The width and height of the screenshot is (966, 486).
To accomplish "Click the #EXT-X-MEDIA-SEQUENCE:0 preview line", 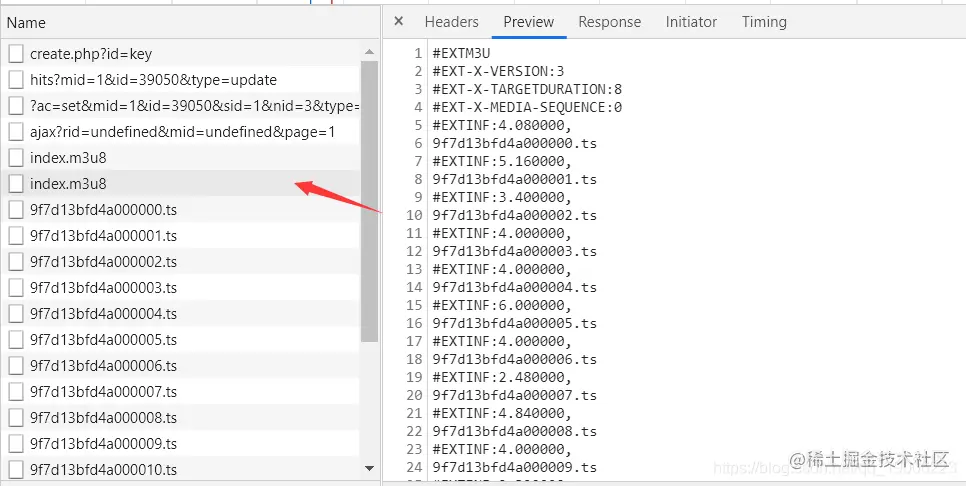I will (x=527, y=107).
